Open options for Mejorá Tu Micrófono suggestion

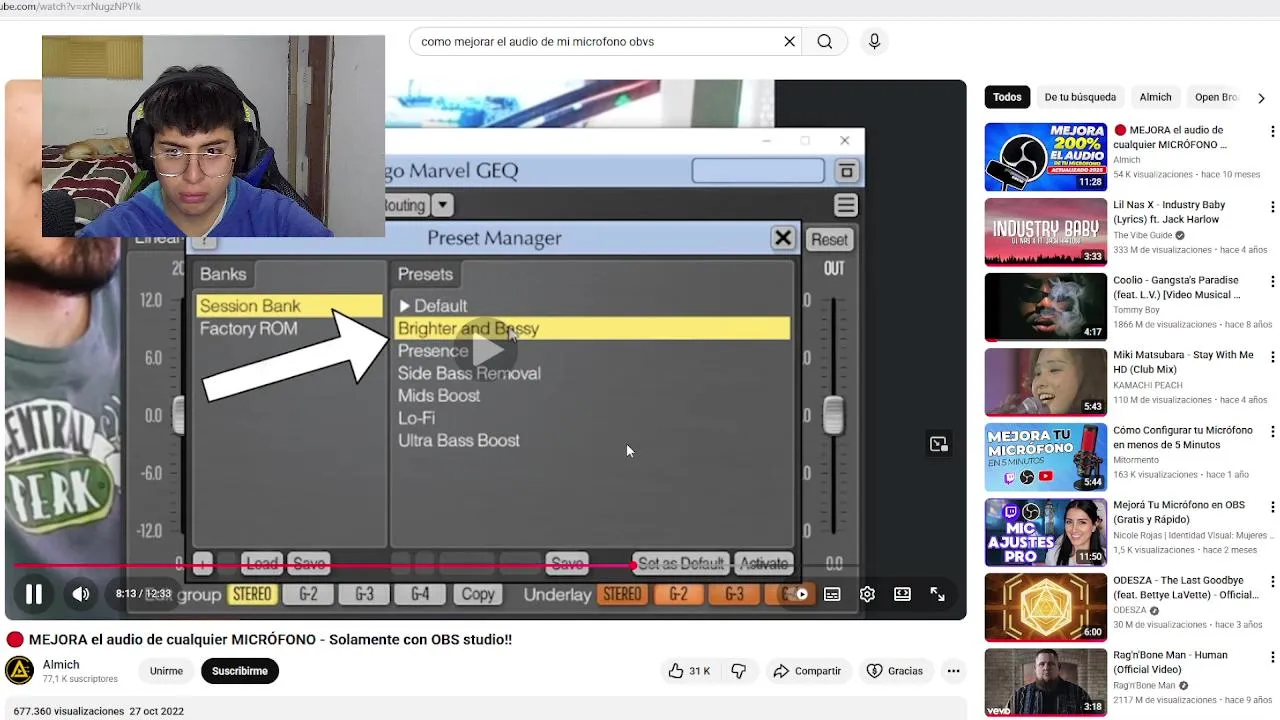[1272, 507]
